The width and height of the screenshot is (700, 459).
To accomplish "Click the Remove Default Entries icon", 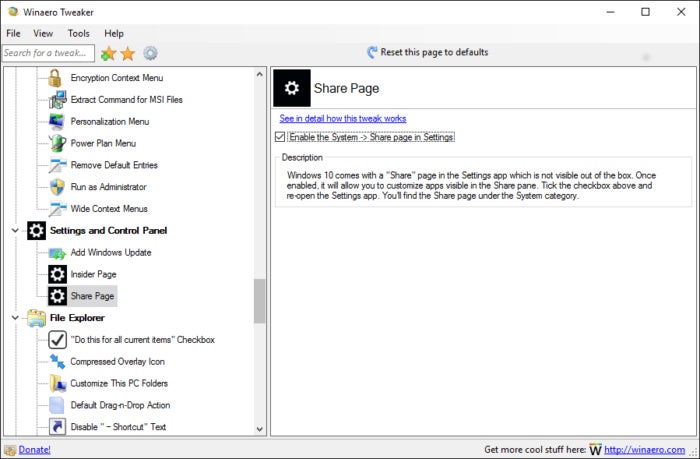I will [58, 165].
